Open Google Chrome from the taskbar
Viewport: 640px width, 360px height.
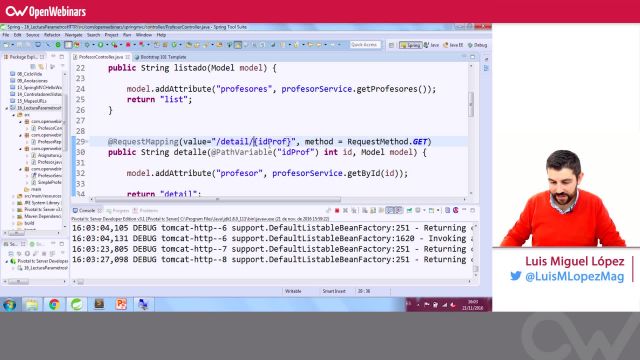54,304
